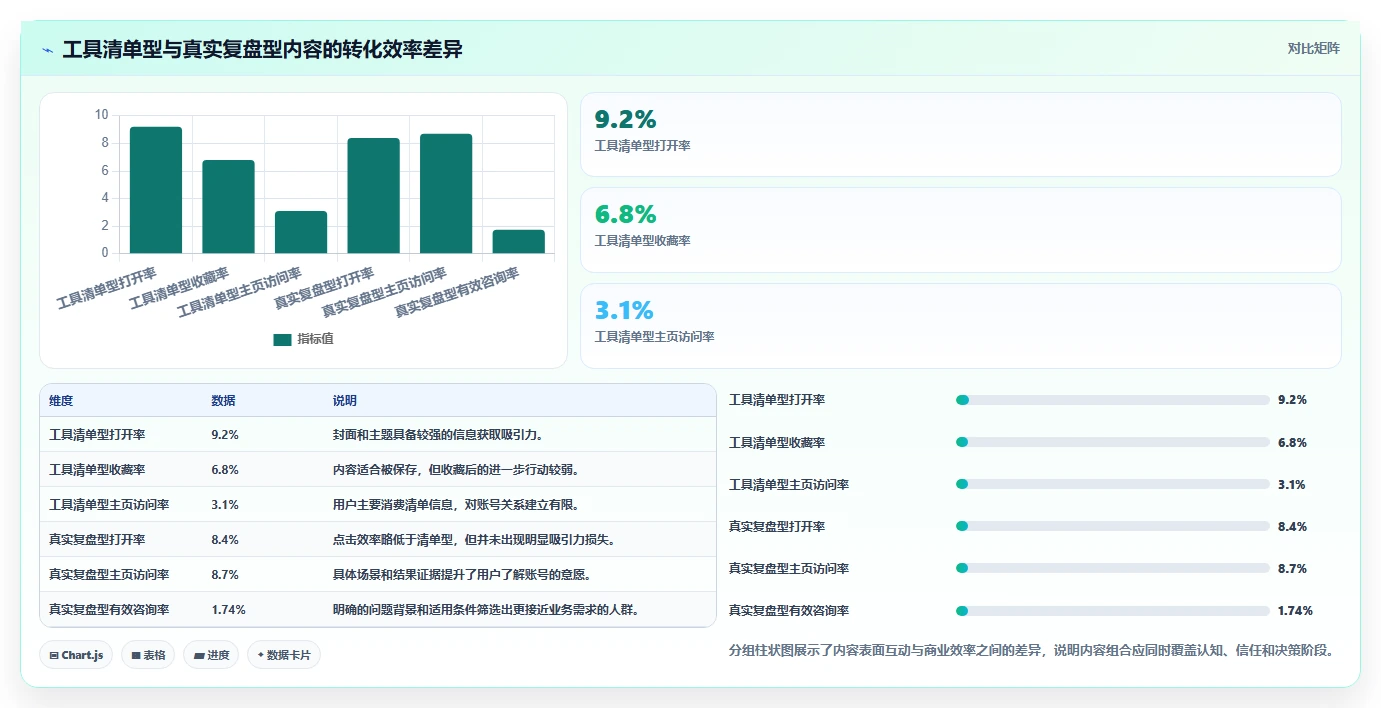Click the 8.7% value in the table
Viewport: 1381px width, 708px height.
pos(225,575)
